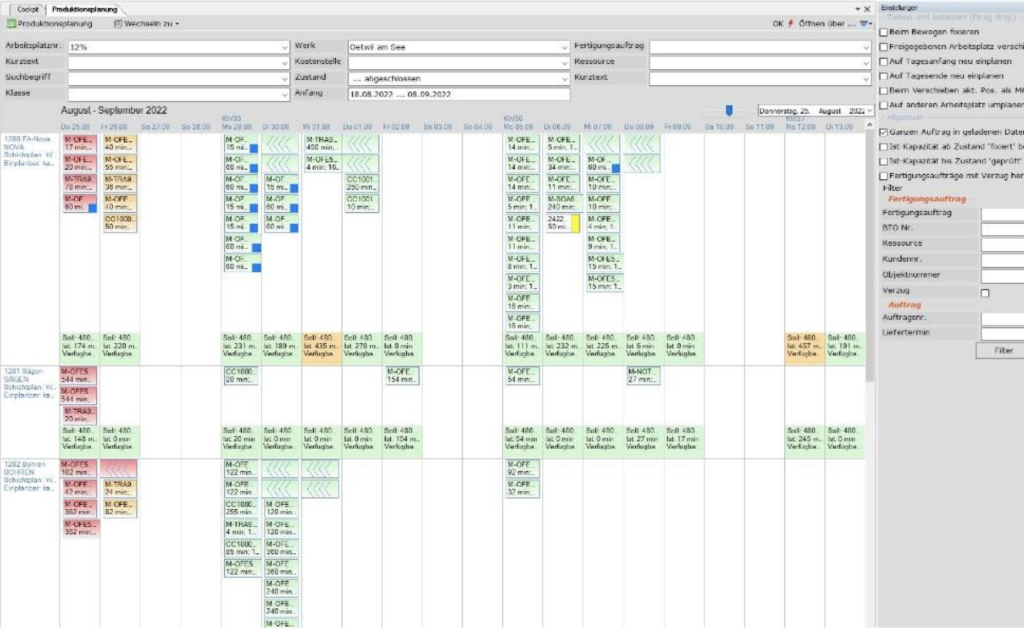Click the red chevron block in the Bohren row

pyautogui.click(x=118, y=467)
